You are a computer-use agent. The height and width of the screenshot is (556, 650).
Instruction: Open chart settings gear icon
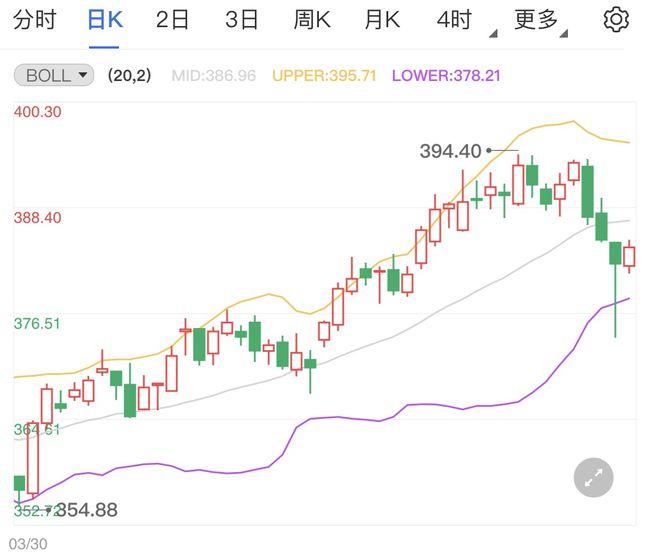(x=616, y=20)
